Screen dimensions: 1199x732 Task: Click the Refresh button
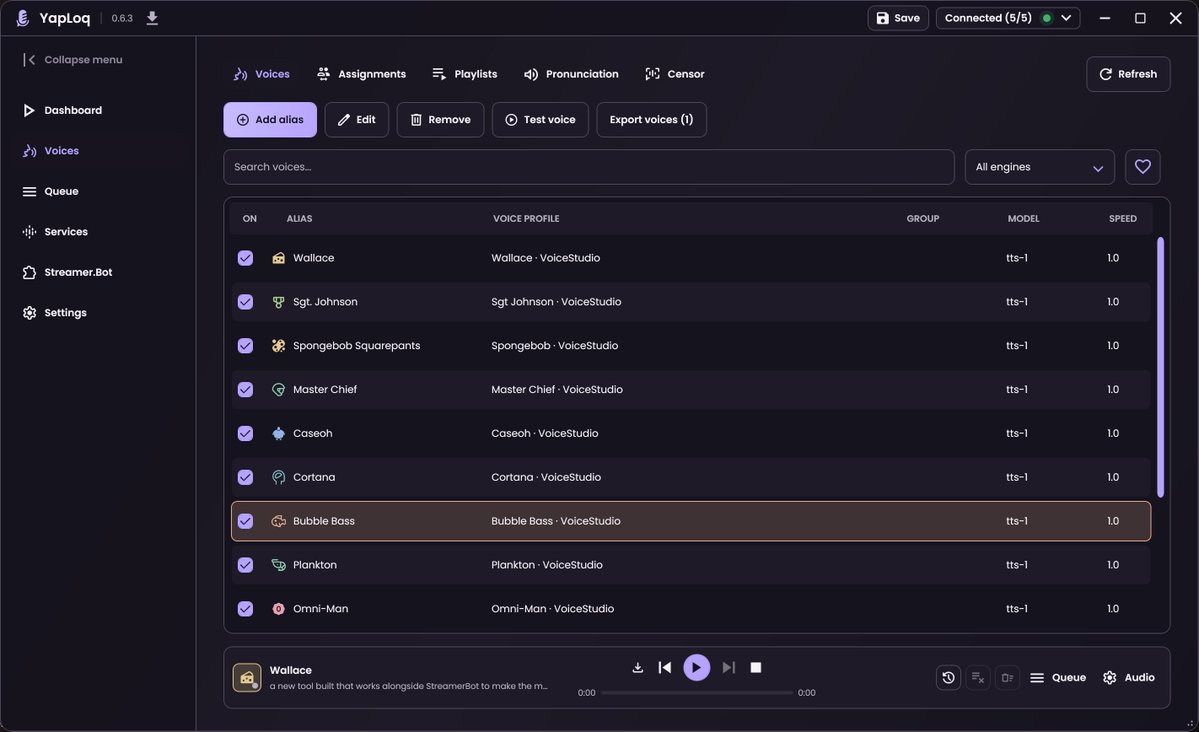[x=1128, y=74]
